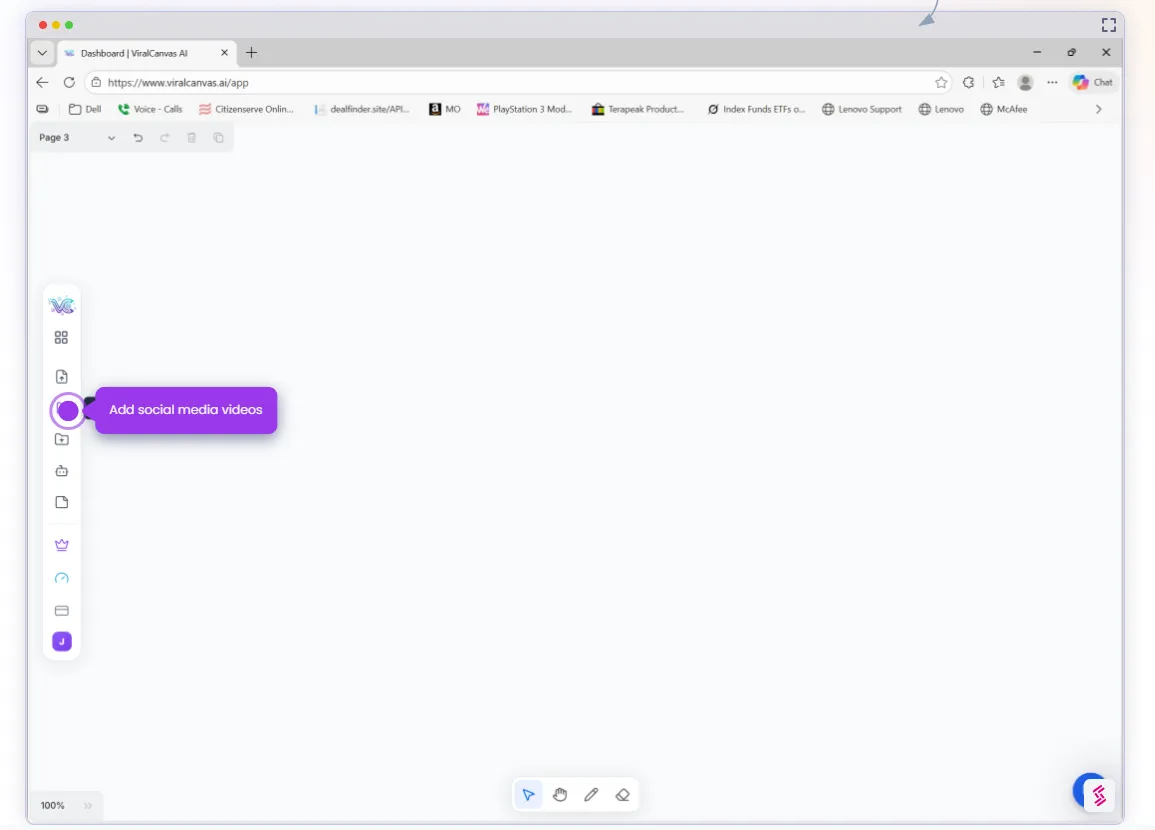Open the add-to-folder icon in sidebar
This screenshot has height=830, width=1155.
(61, 438)
